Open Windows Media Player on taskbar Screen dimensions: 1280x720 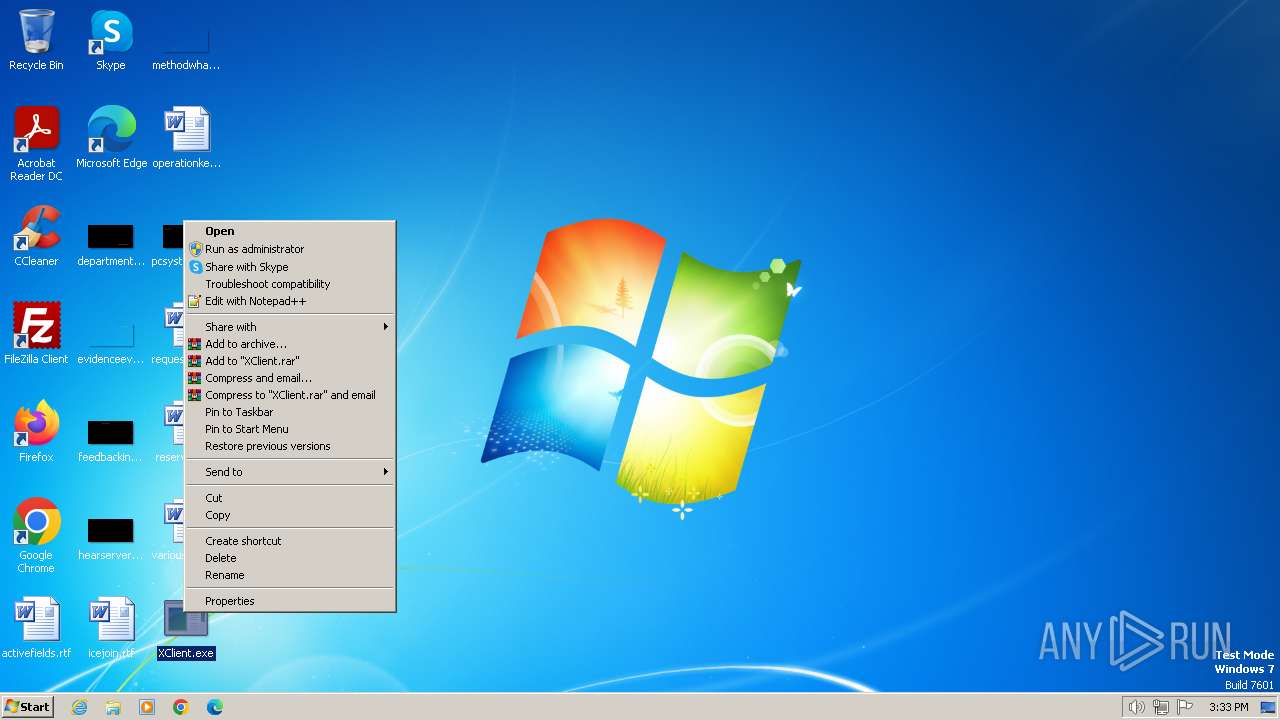click(147, 707)
